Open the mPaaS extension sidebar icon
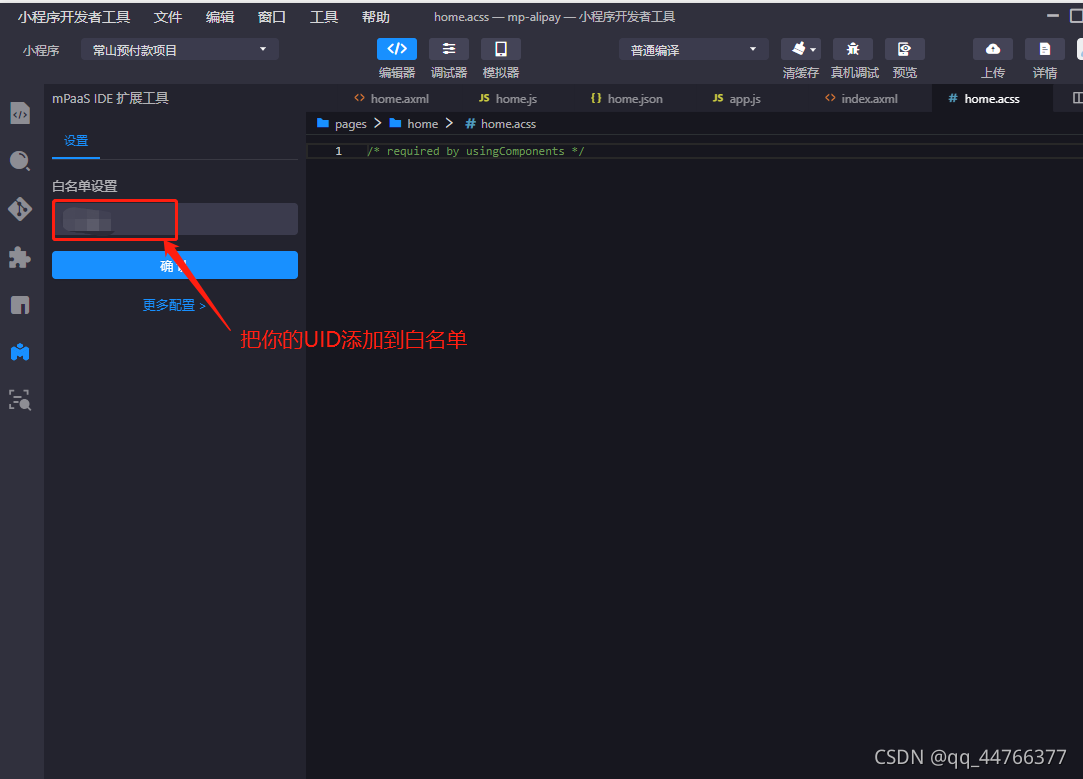 coord(20,352)
